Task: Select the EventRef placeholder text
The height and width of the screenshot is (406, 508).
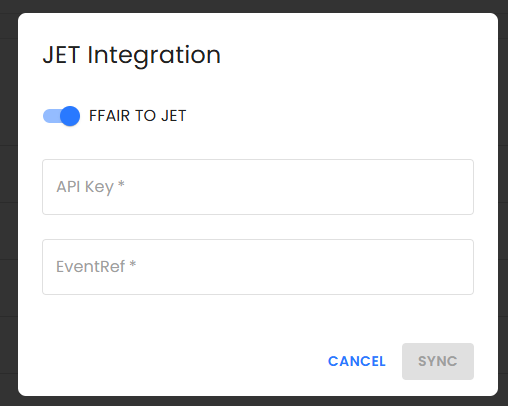Action: (90, 267)
